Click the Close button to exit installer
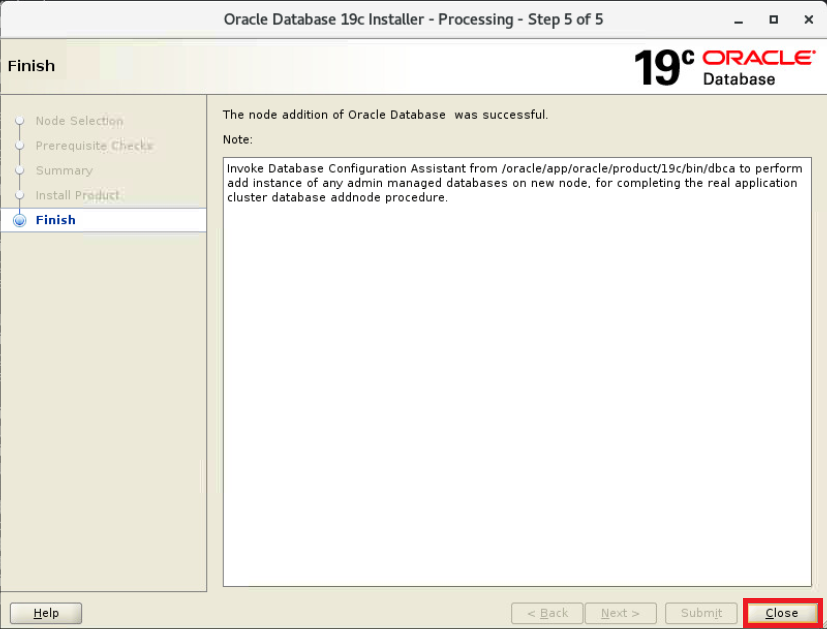This screenshot has width=827, height=629. tap(782, 613)
